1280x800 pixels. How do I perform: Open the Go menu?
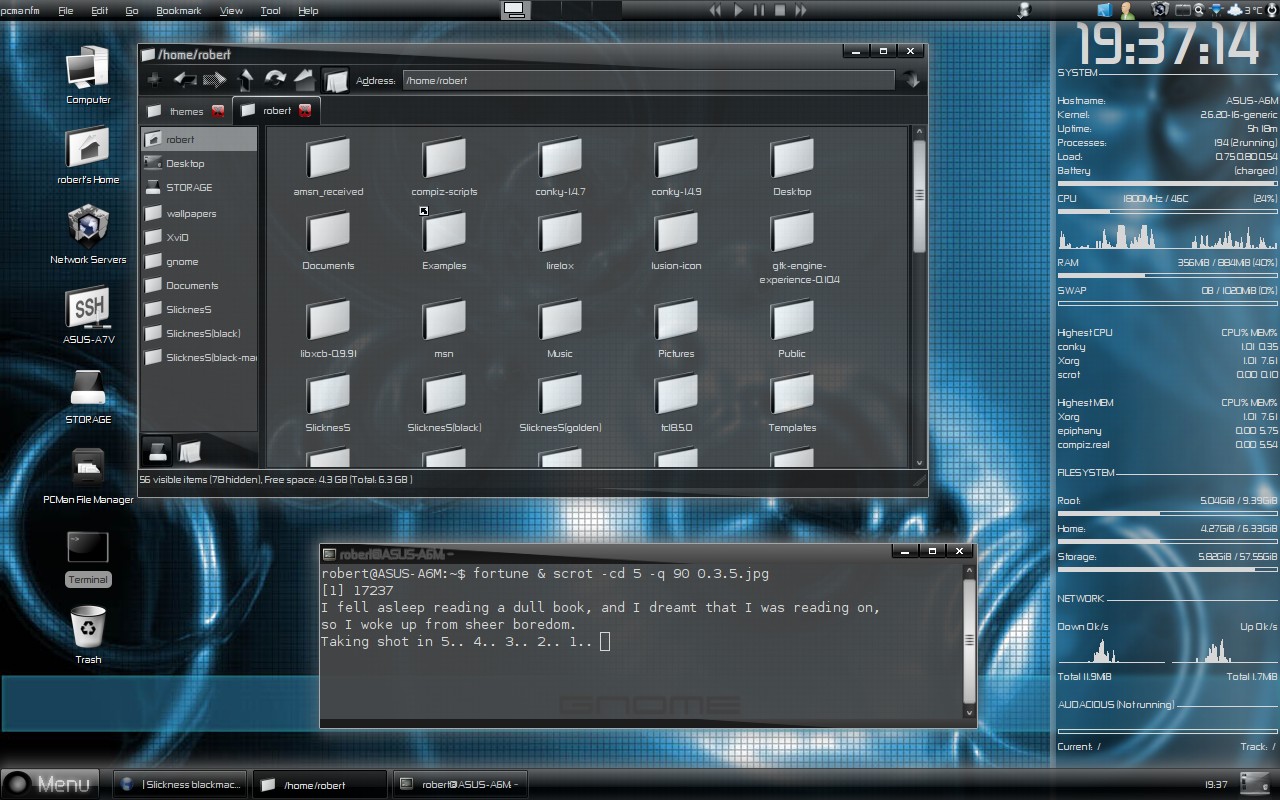pos(132,10)
